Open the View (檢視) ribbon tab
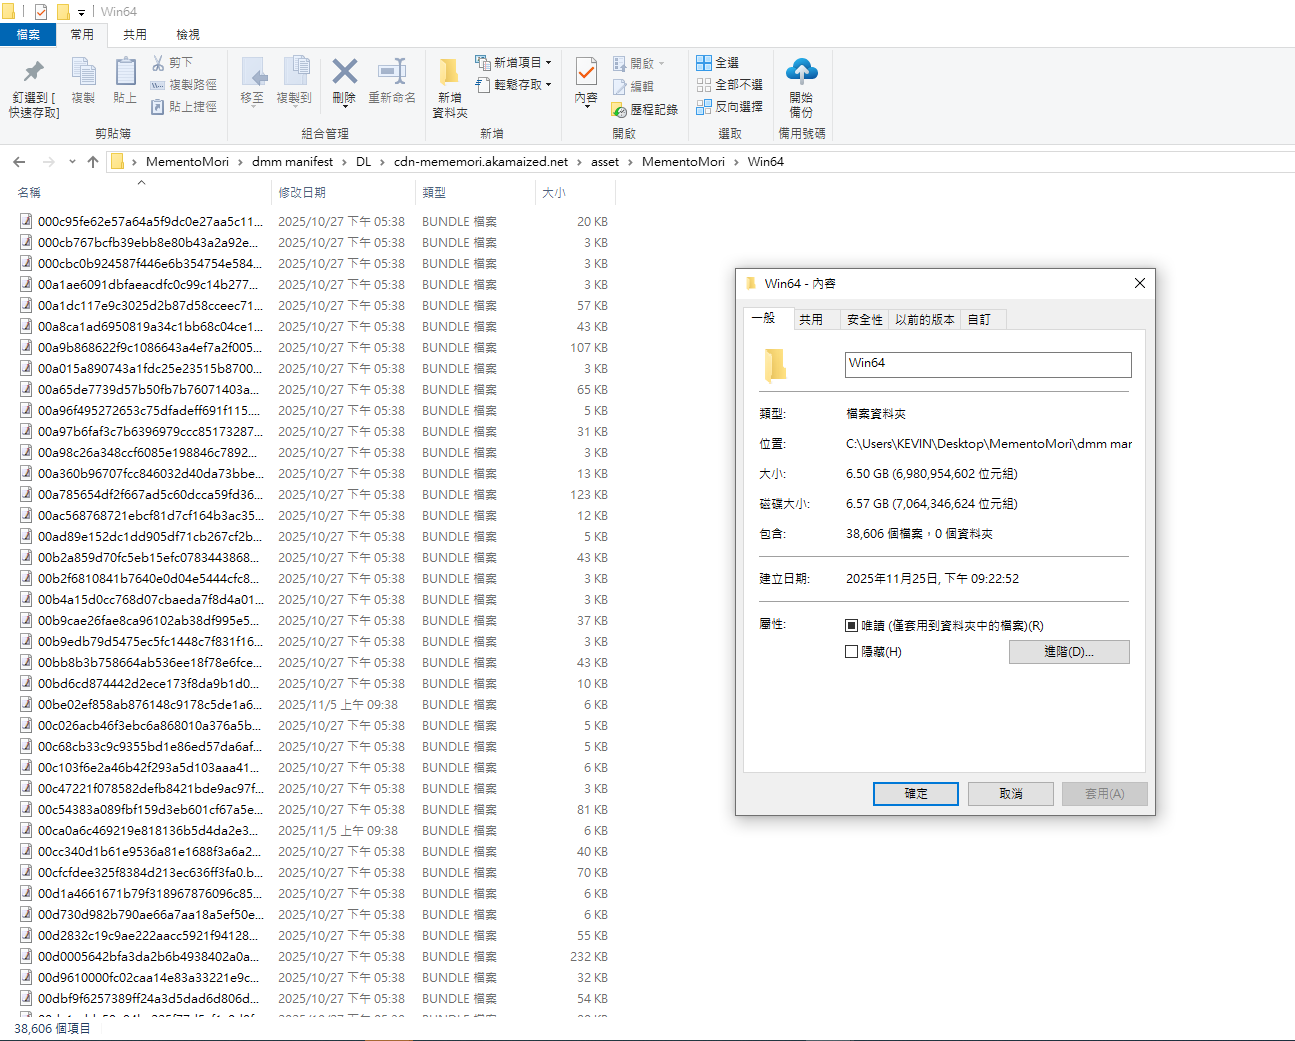1295x1041 pixels. [188, 35]
